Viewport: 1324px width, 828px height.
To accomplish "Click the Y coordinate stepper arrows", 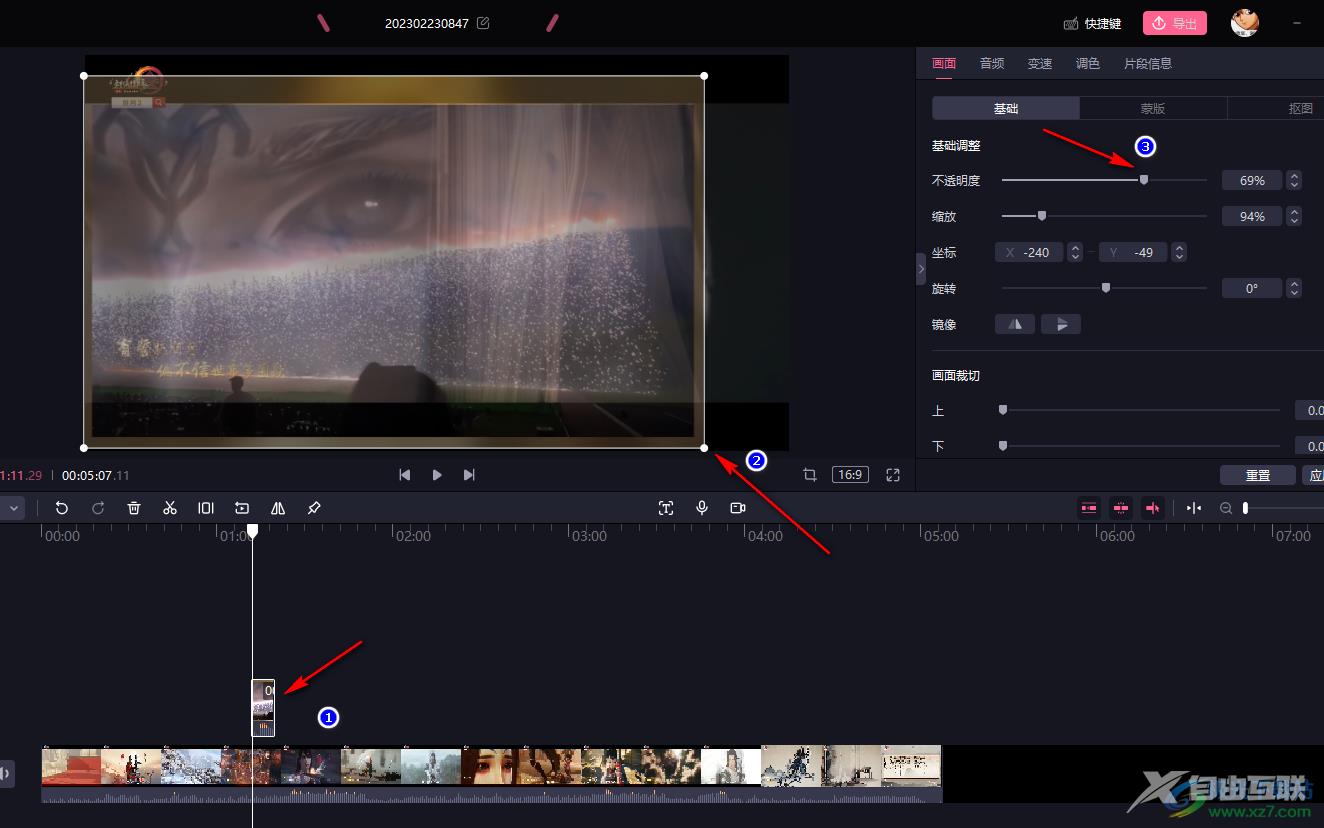I will (x=1179, y=252).
